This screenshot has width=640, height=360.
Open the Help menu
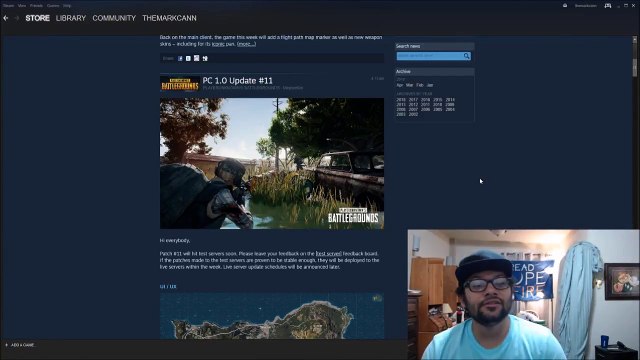(x=67, y=6)
